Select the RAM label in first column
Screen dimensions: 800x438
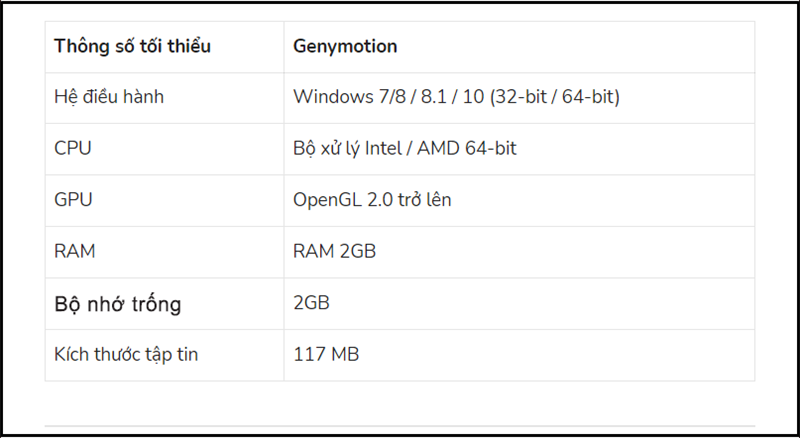click(75, 251)
